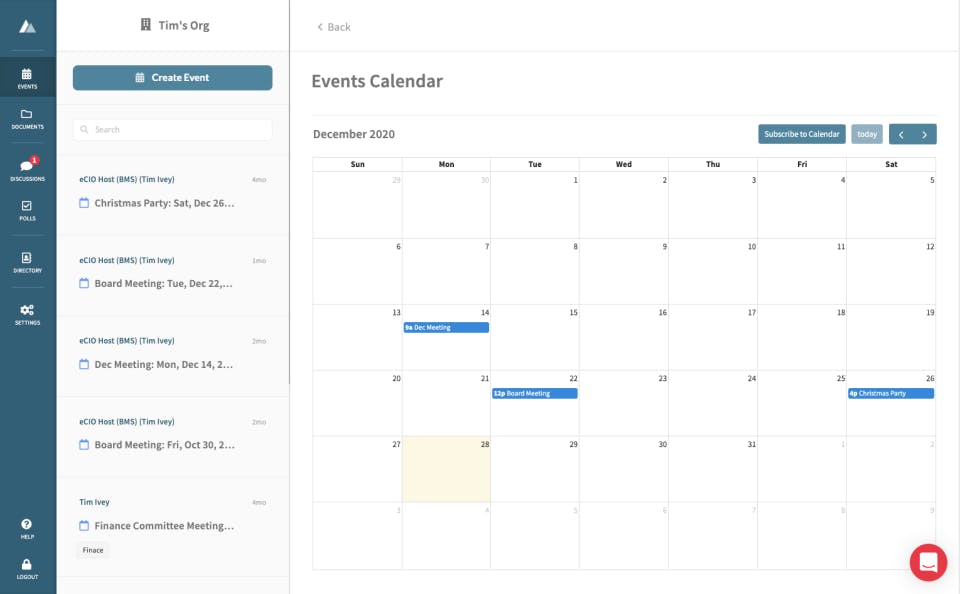960x594 pixels.
Task: Open Discussions with unread badge
Action: 27,170
